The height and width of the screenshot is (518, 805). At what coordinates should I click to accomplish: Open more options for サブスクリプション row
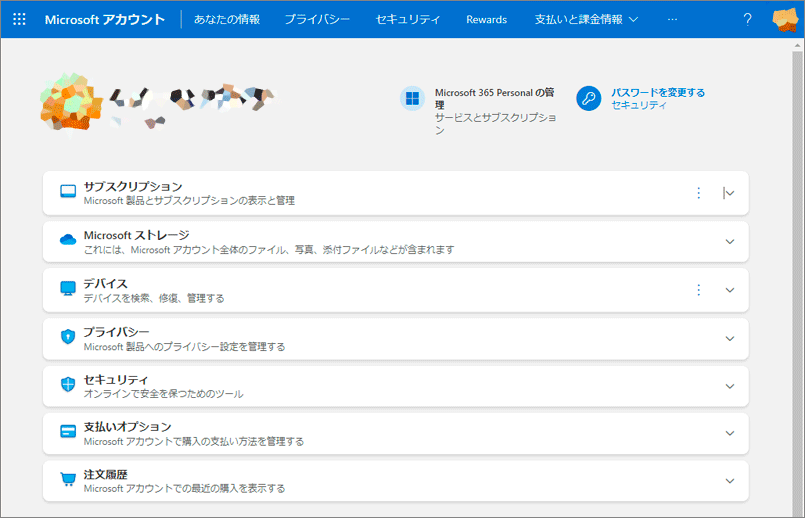pyautogui.click(x=699, y=193)
